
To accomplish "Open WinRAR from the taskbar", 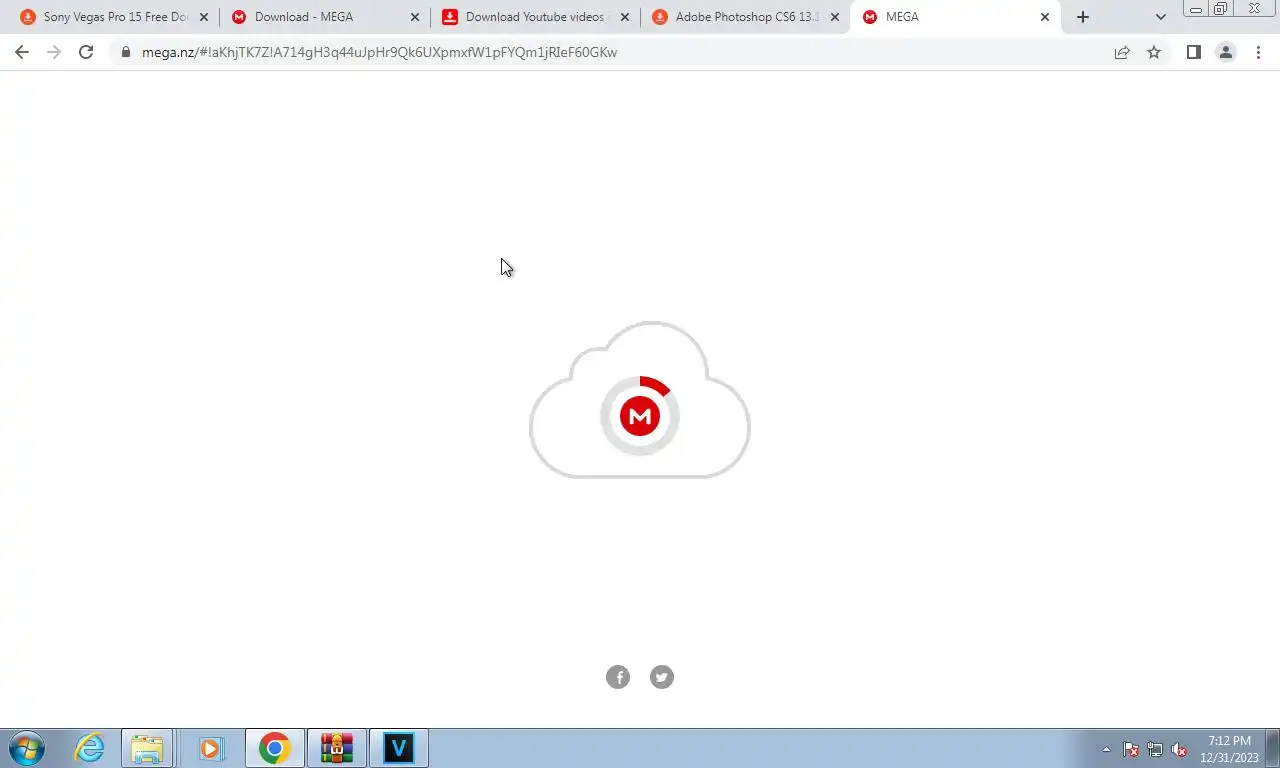I will point(337,748).
